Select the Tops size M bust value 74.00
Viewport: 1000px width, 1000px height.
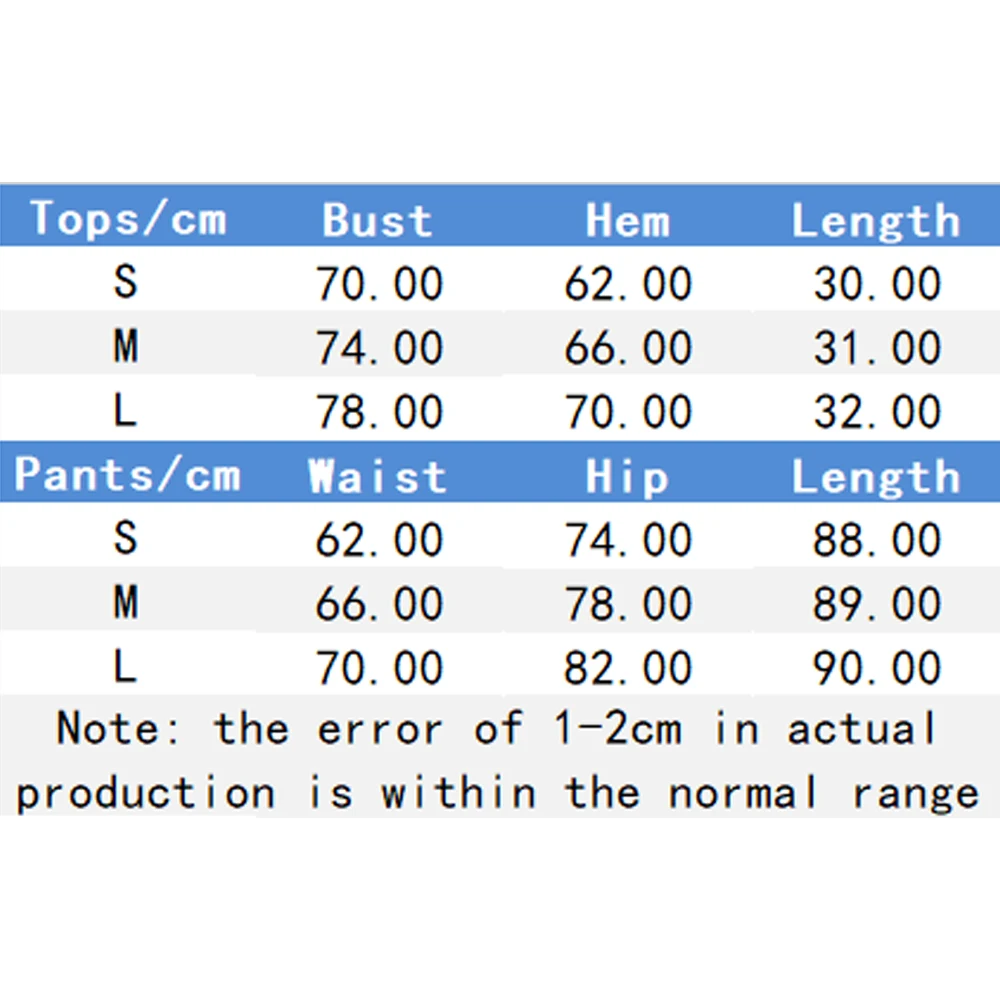click(379, 348)
